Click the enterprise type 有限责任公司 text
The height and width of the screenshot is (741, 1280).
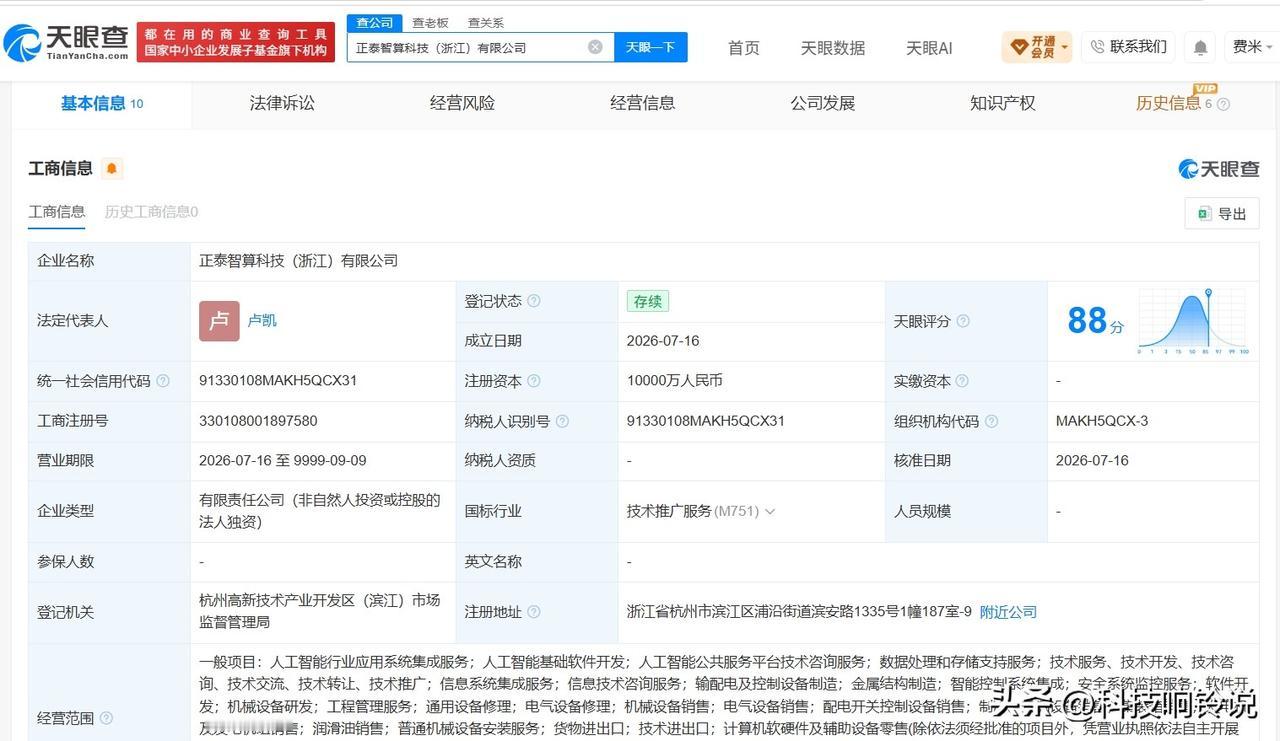click(320, 510)
